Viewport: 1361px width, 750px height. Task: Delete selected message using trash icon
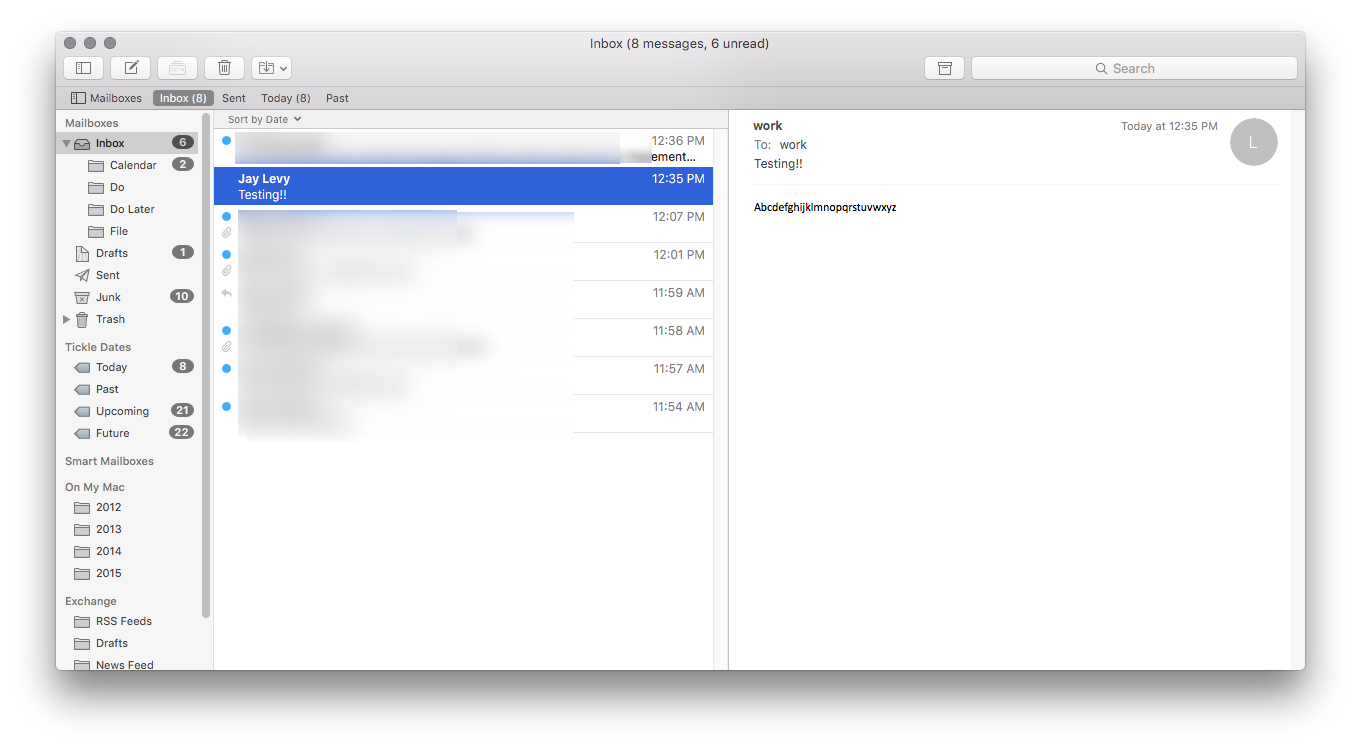224,67
